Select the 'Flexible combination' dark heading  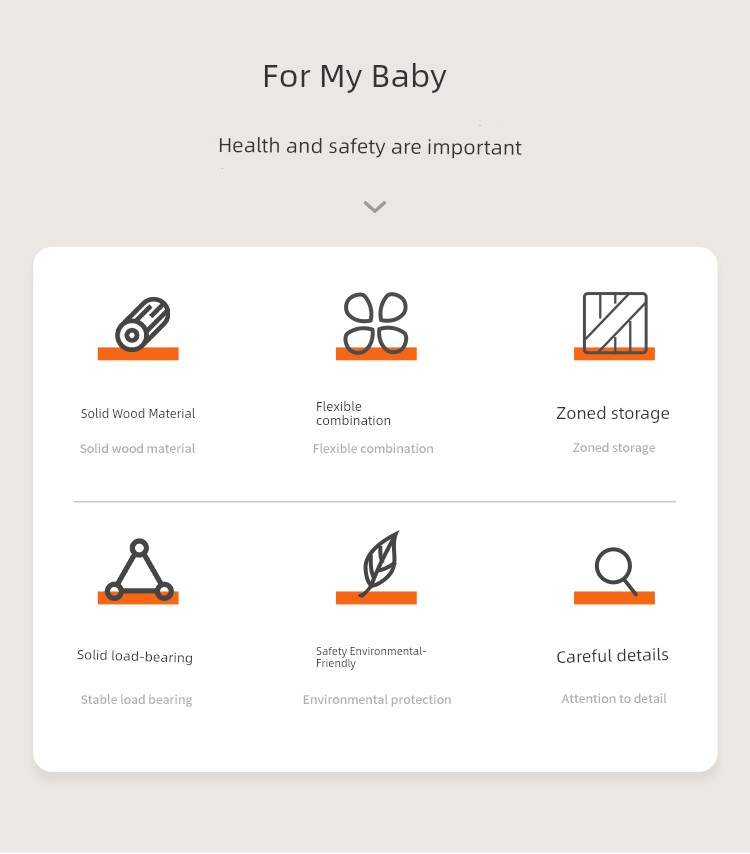click(353, 413)
